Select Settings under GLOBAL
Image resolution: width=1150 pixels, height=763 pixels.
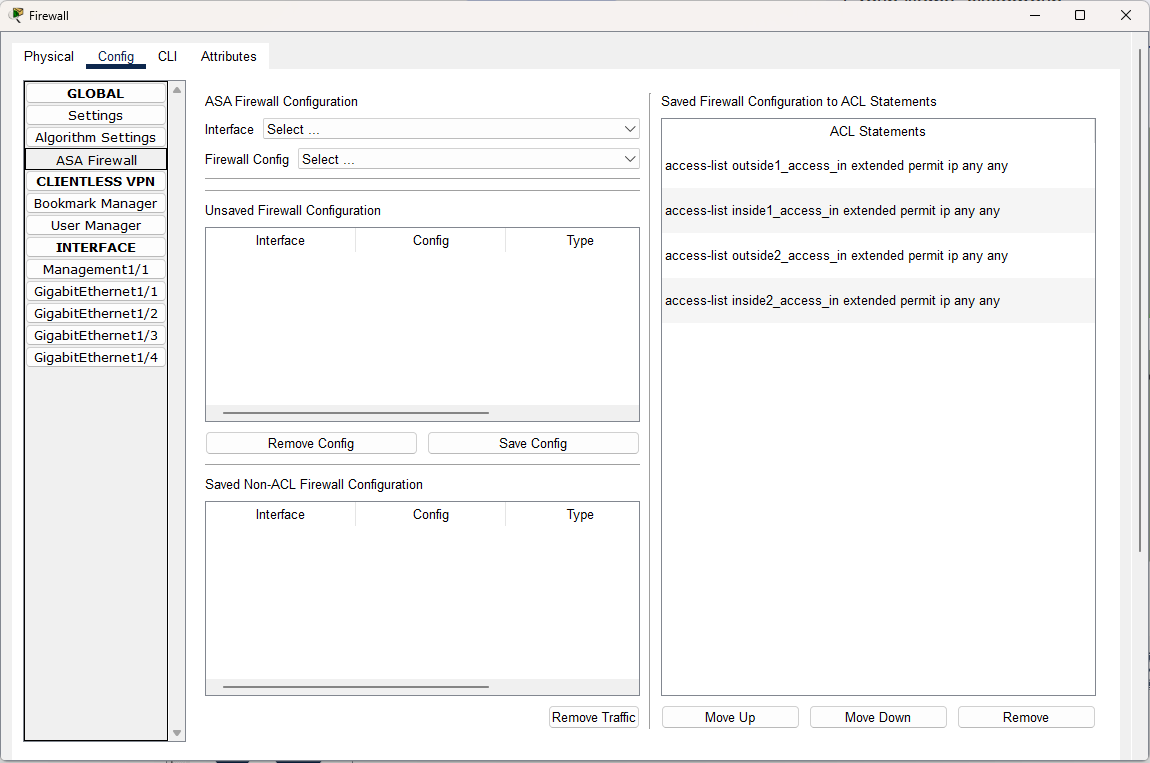(95, 114)
